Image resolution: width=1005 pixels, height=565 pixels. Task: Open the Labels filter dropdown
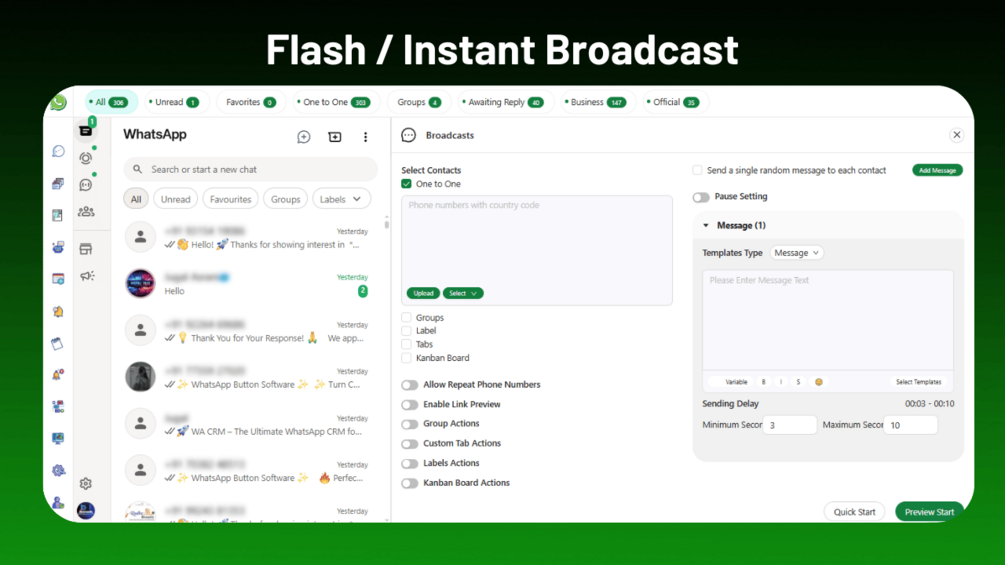pyautogui.click(x=340, y=199)
